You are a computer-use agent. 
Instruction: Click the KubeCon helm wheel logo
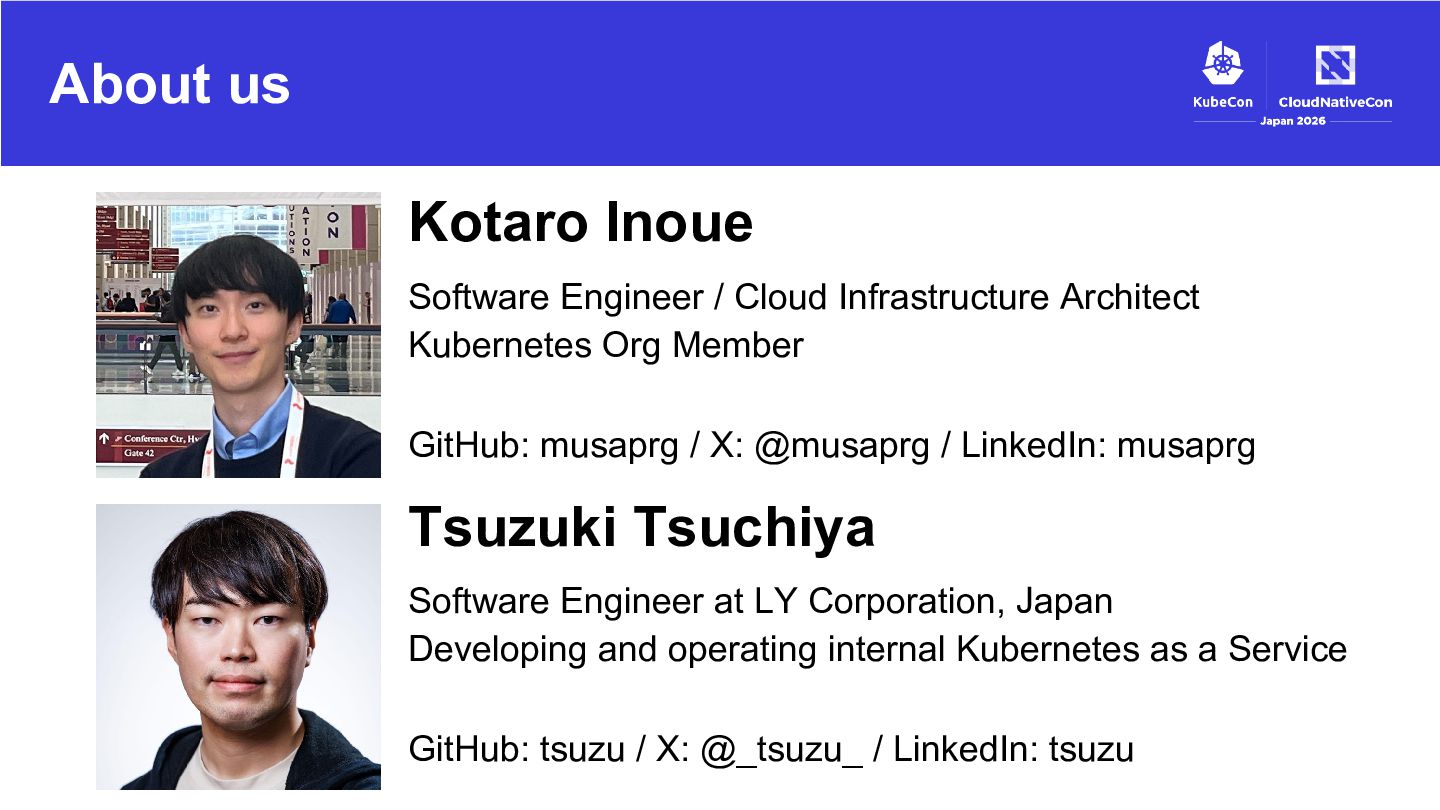[x=1222, y=63]
